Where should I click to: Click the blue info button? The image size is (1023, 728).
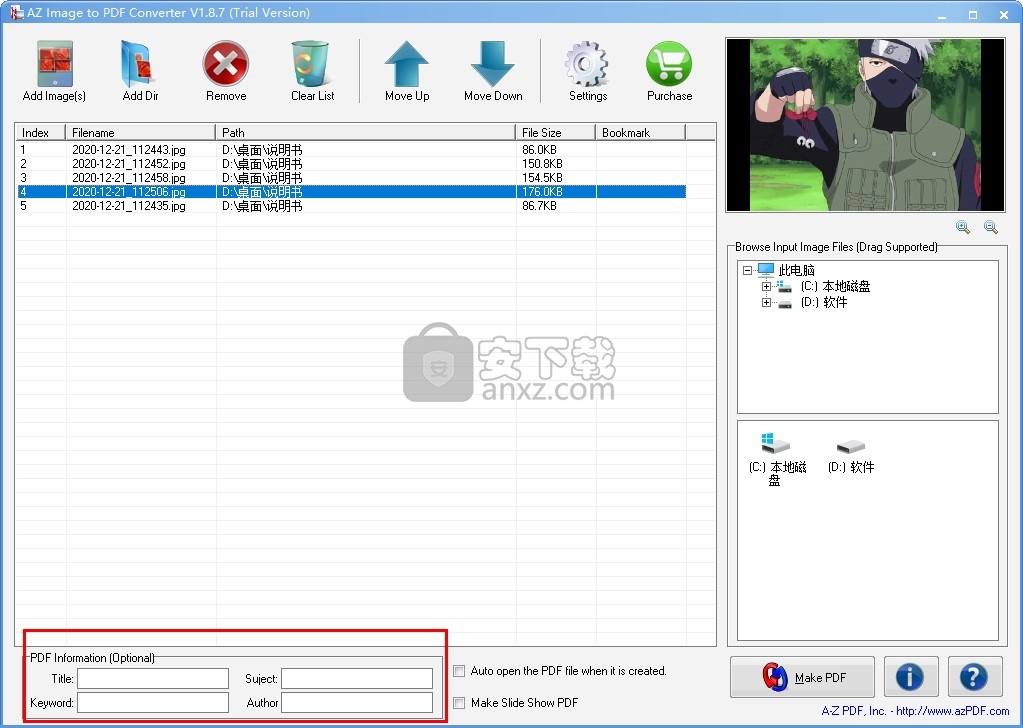point(910,677)
